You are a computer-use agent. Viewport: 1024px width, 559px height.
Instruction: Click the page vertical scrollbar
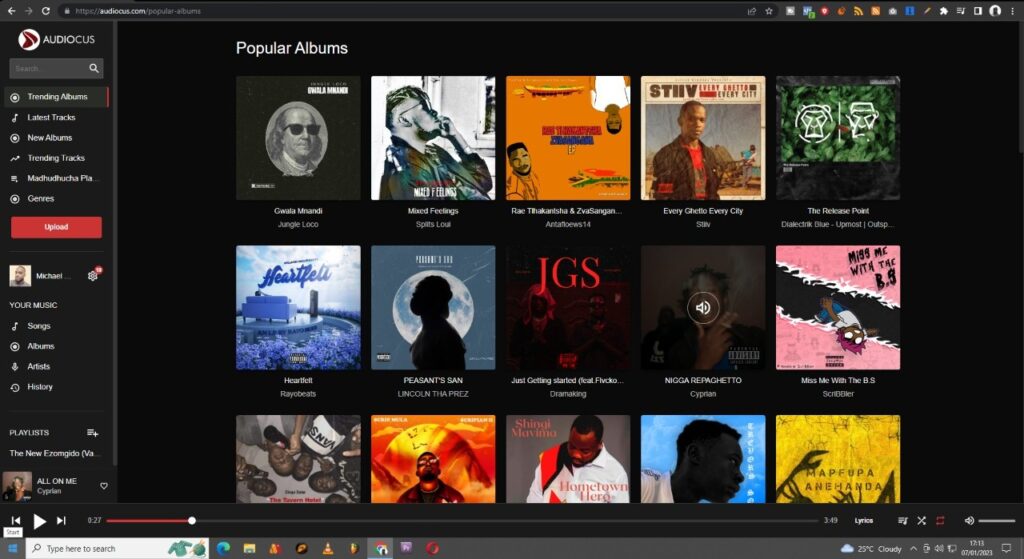tap(1019, 88)
